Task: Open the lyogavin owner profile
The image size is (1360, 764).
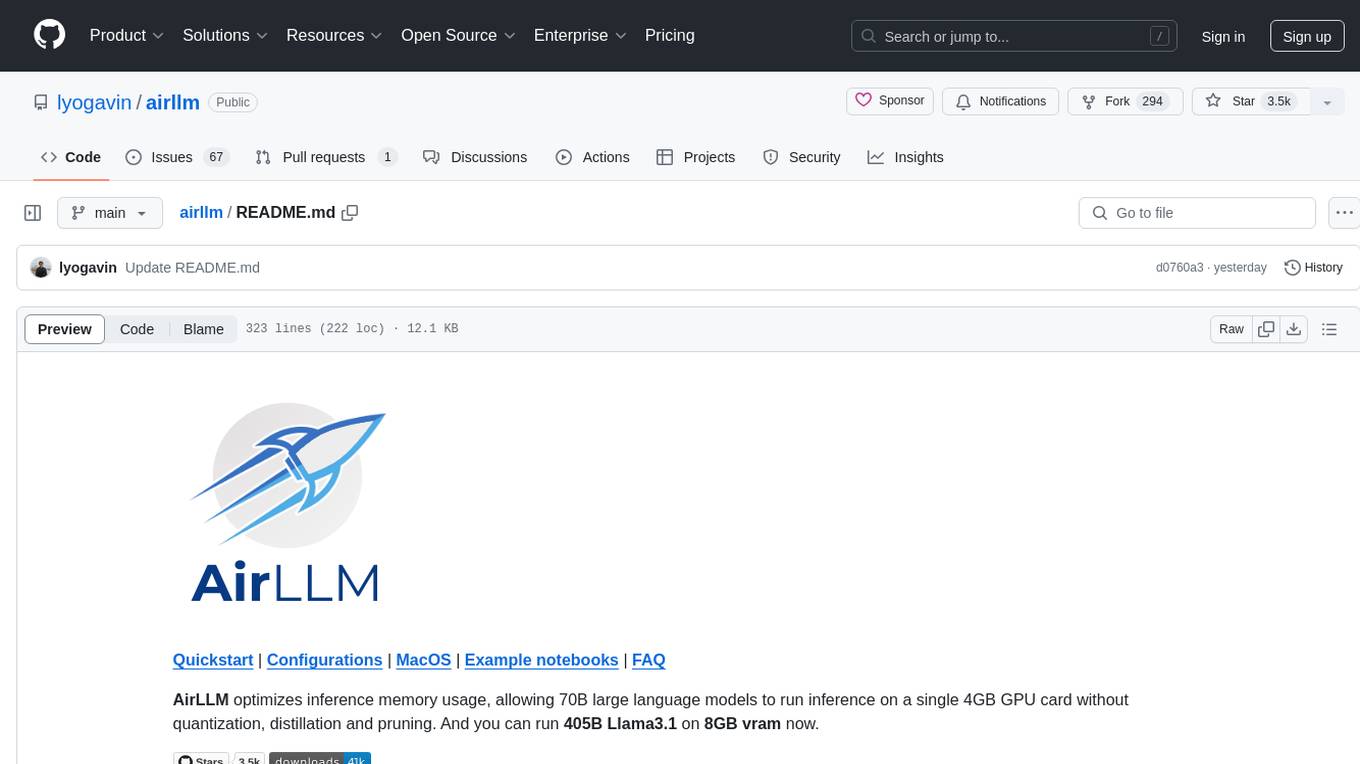Action: click(x=94, y=102)
